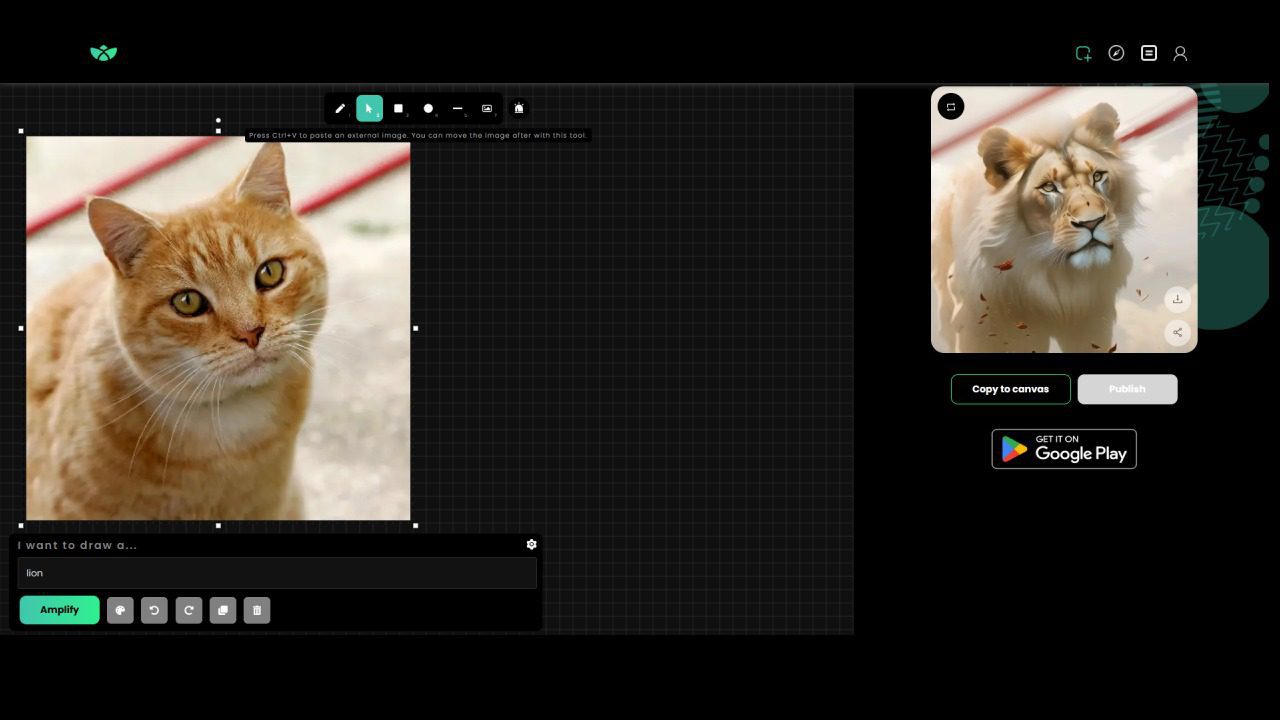
Task: Click the 'lion' prompt text field
Action: (x=277, y=573)
